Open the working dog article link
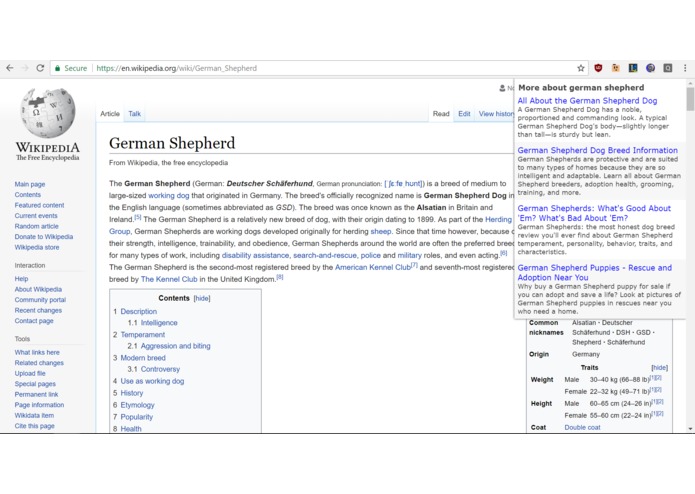 coord(168,196)
